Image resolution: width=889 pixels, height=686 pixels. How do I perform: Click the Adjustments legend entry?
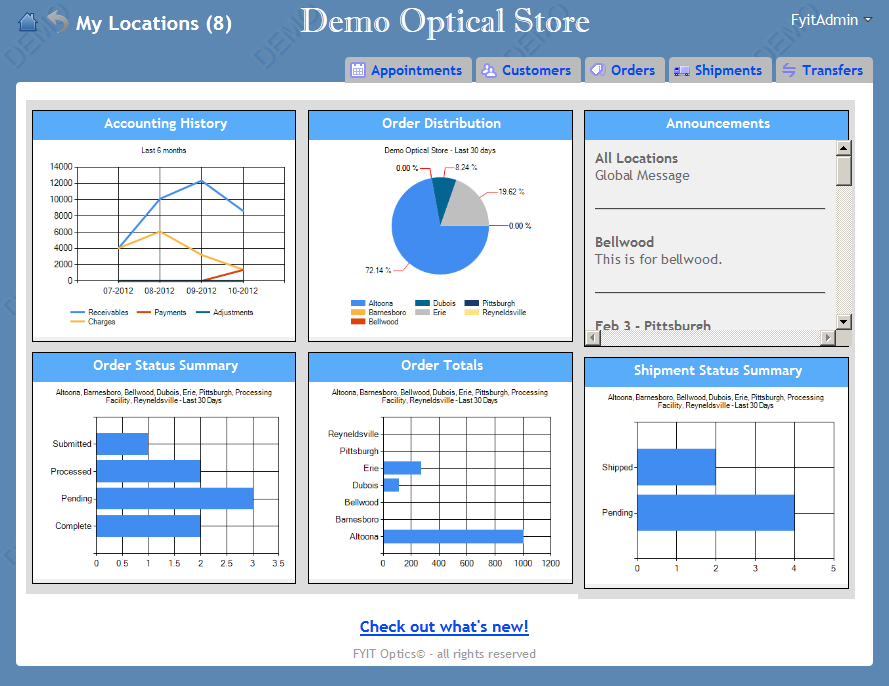click(x=225, y=312)
